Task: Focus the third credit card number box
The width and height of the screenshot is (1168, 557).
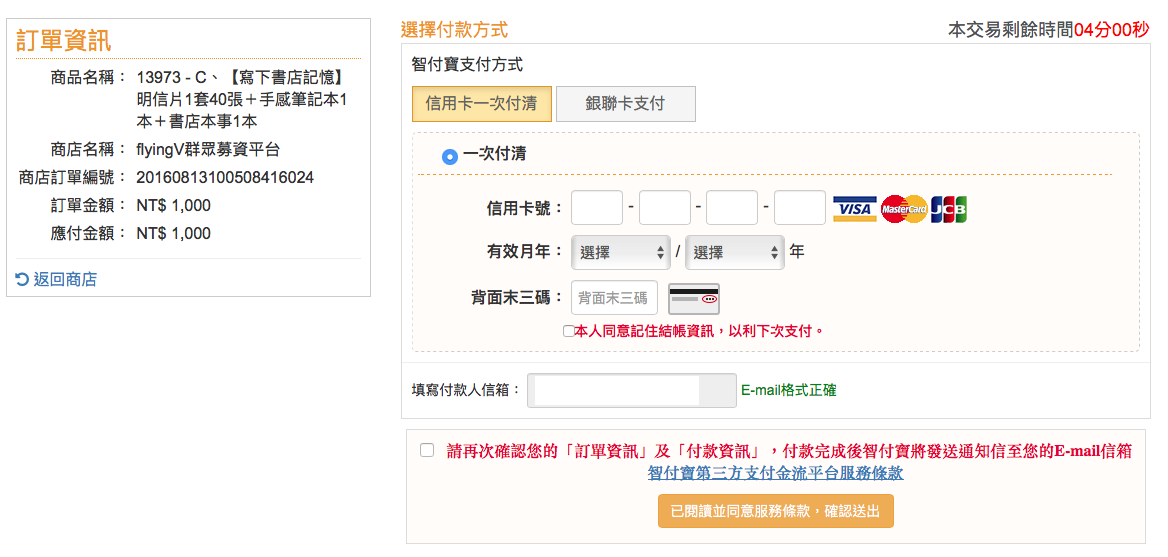Action: 732,208
